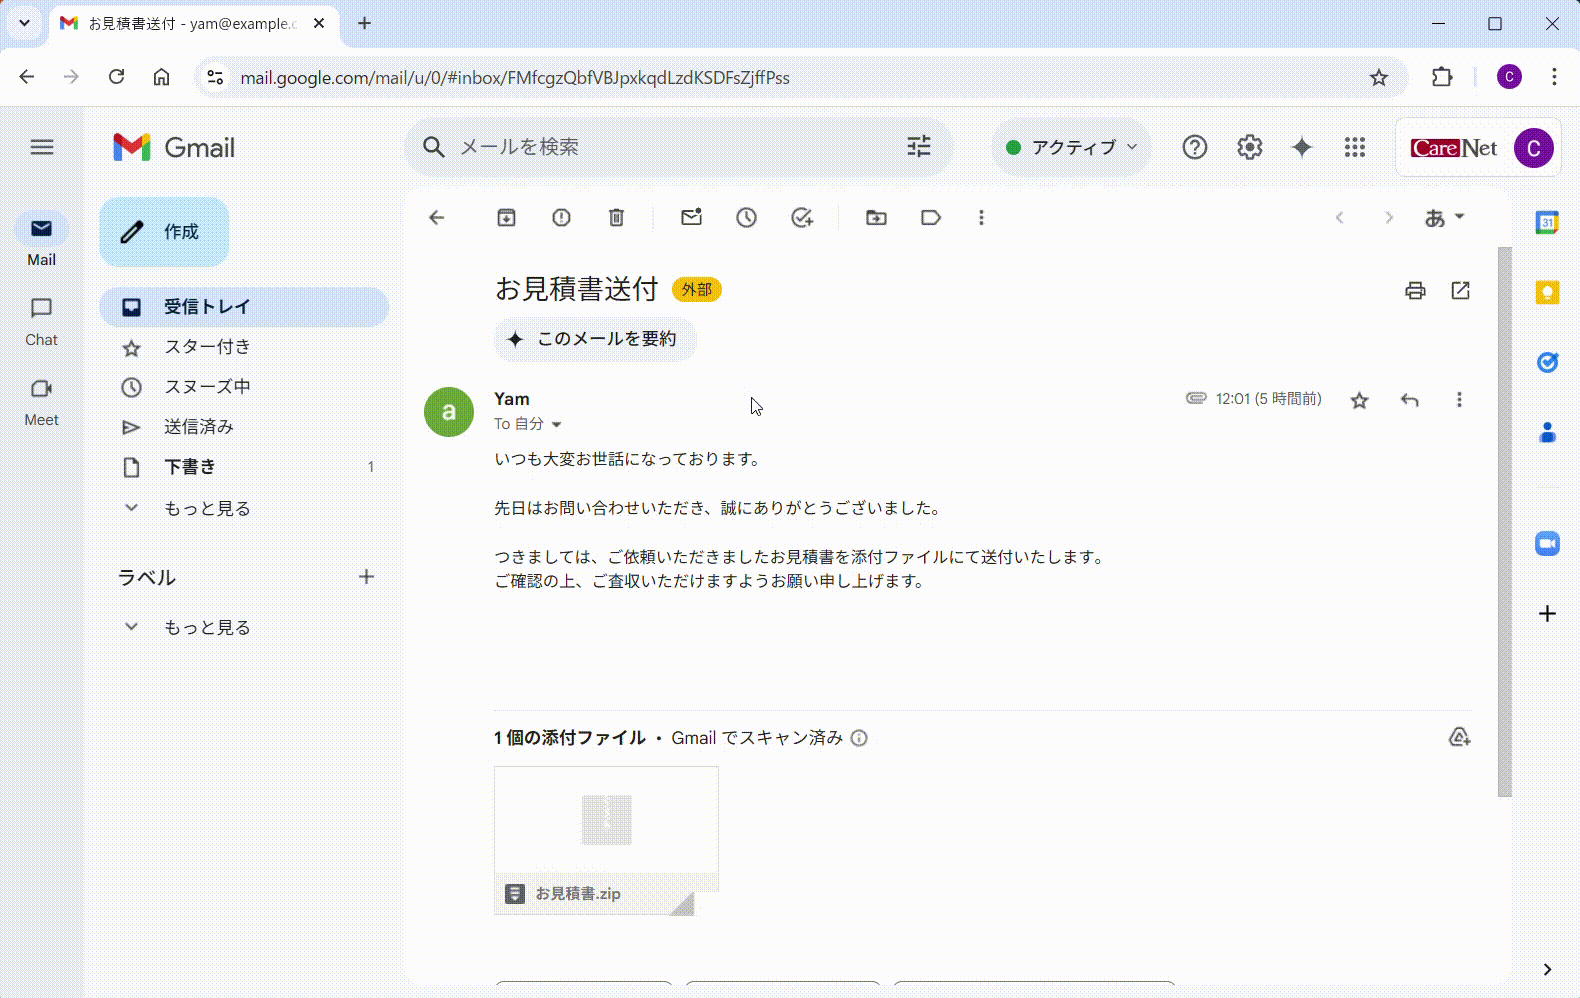1580x998 pixels.
Task: Open Google Keep side panel
Action: click(x=1547, y=292)
